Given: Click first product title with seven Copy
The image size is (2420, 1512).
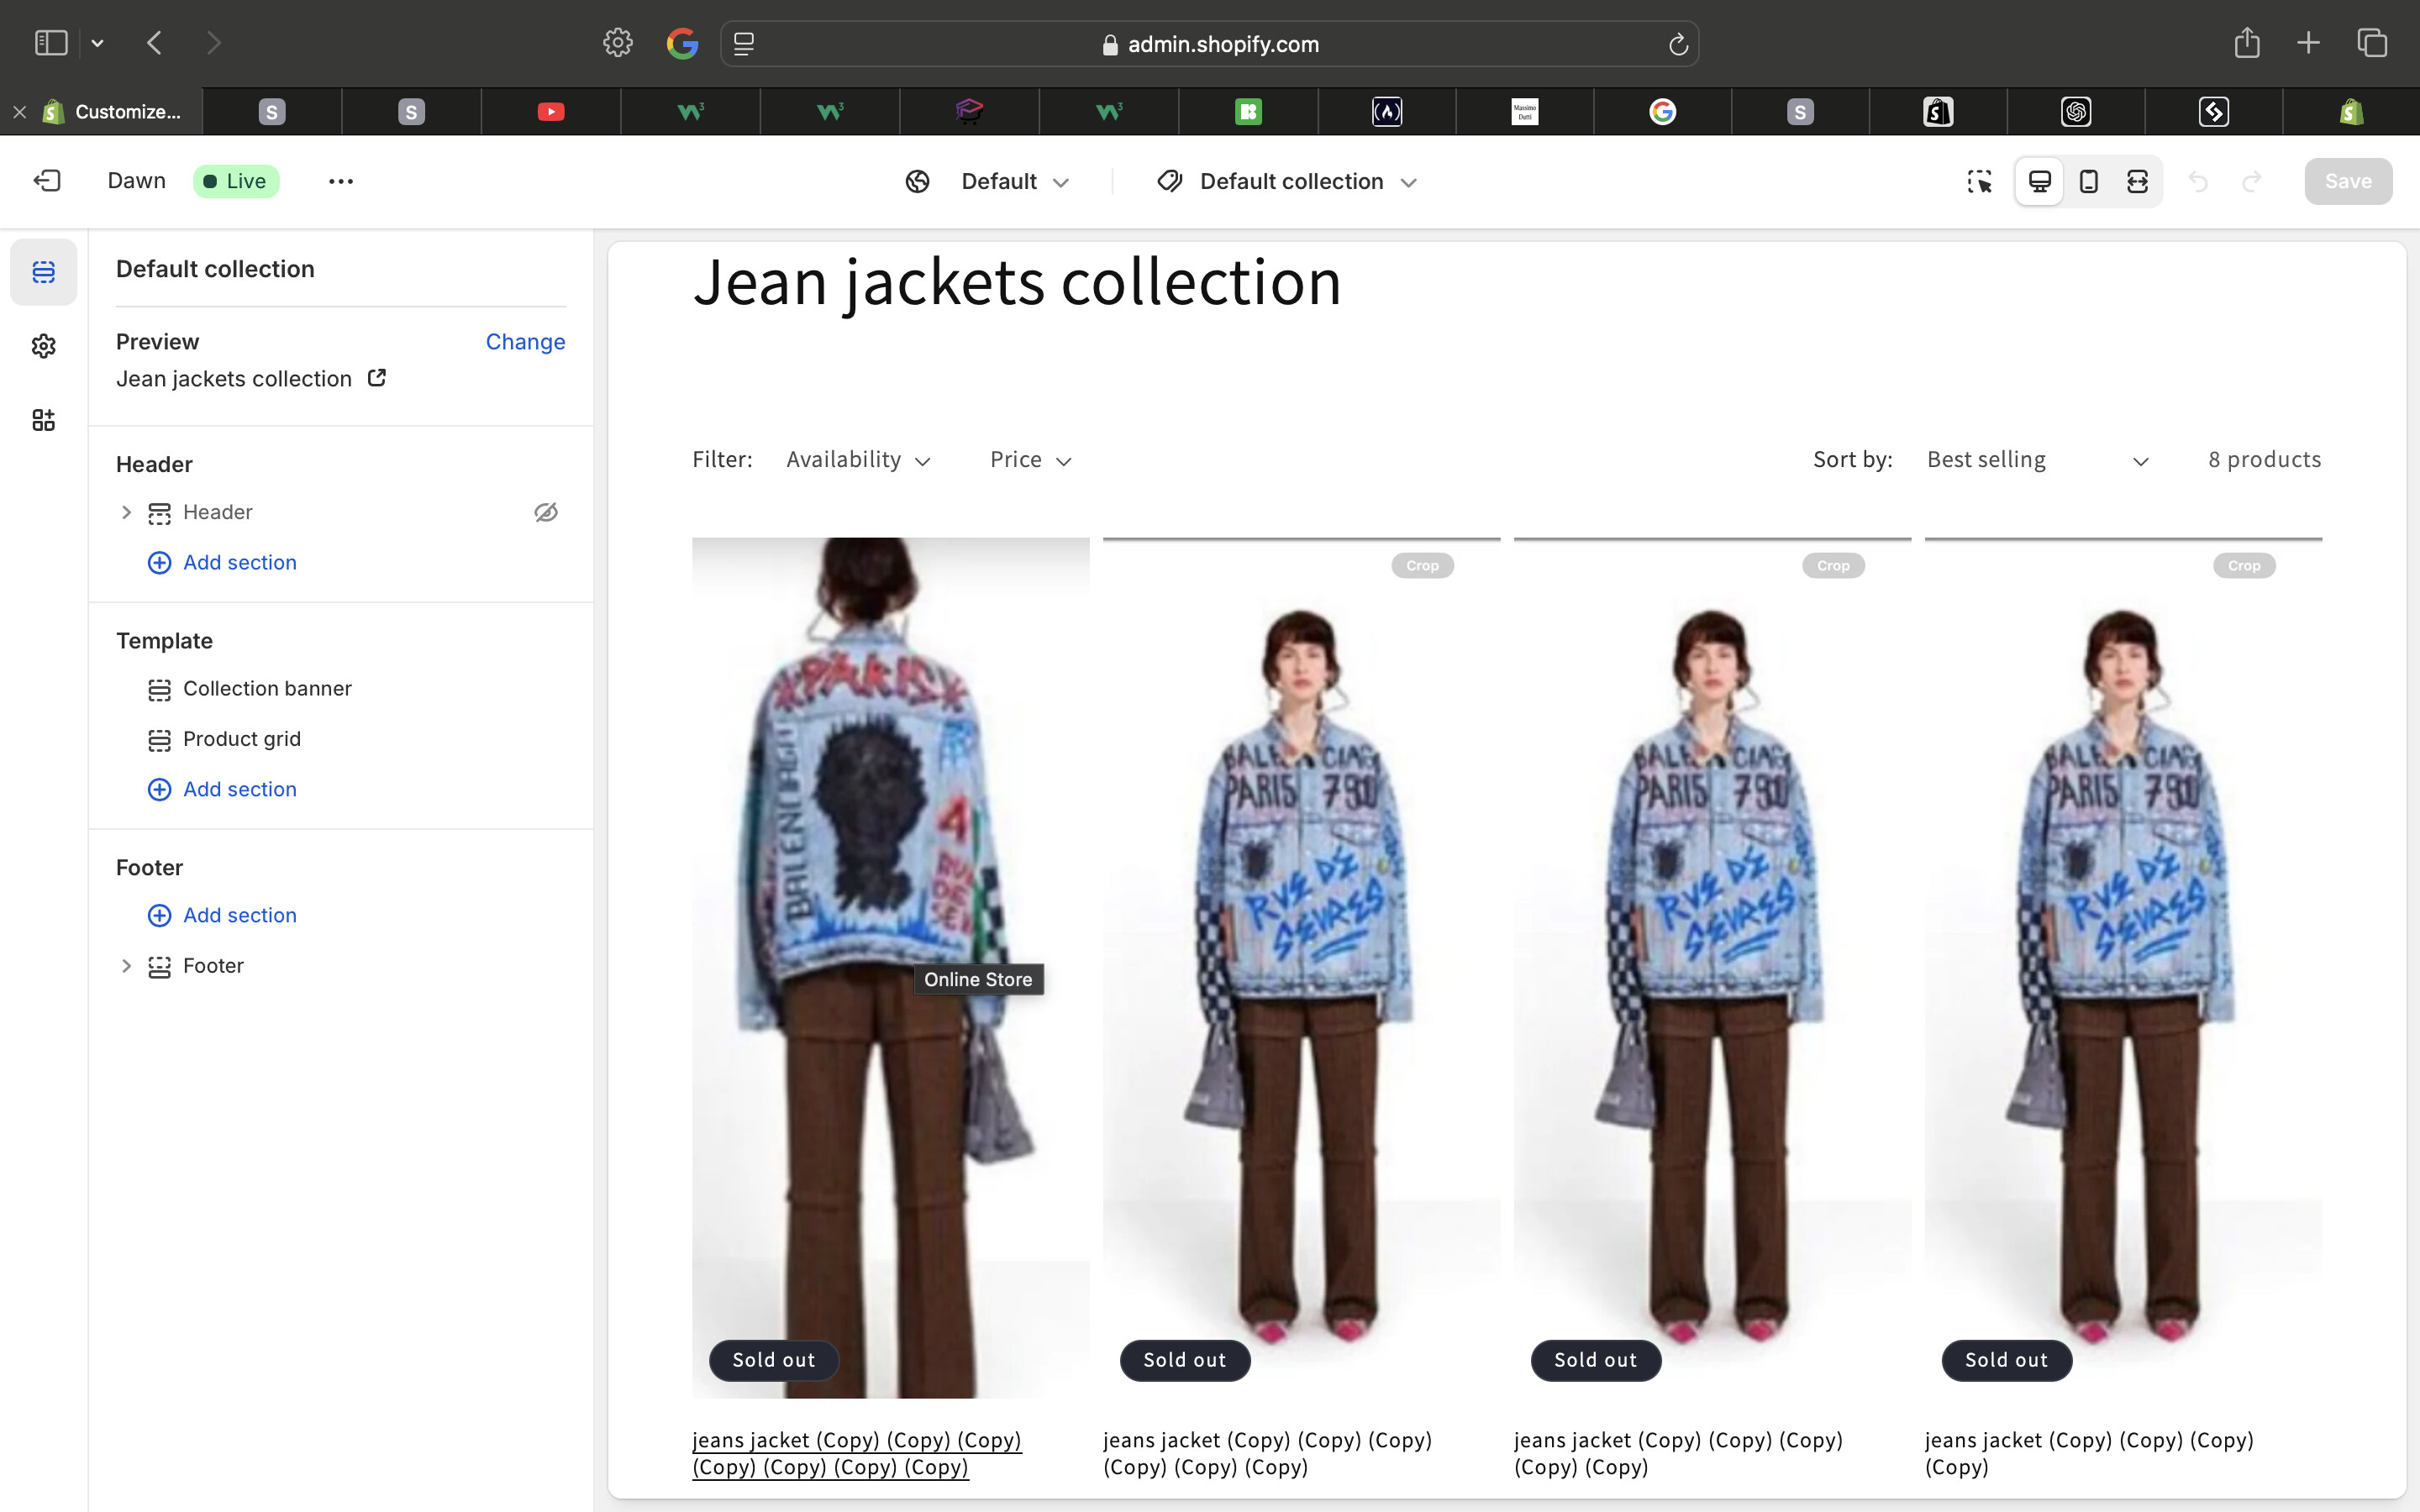Looking at the screenshot, I should tap(857, 1454).
